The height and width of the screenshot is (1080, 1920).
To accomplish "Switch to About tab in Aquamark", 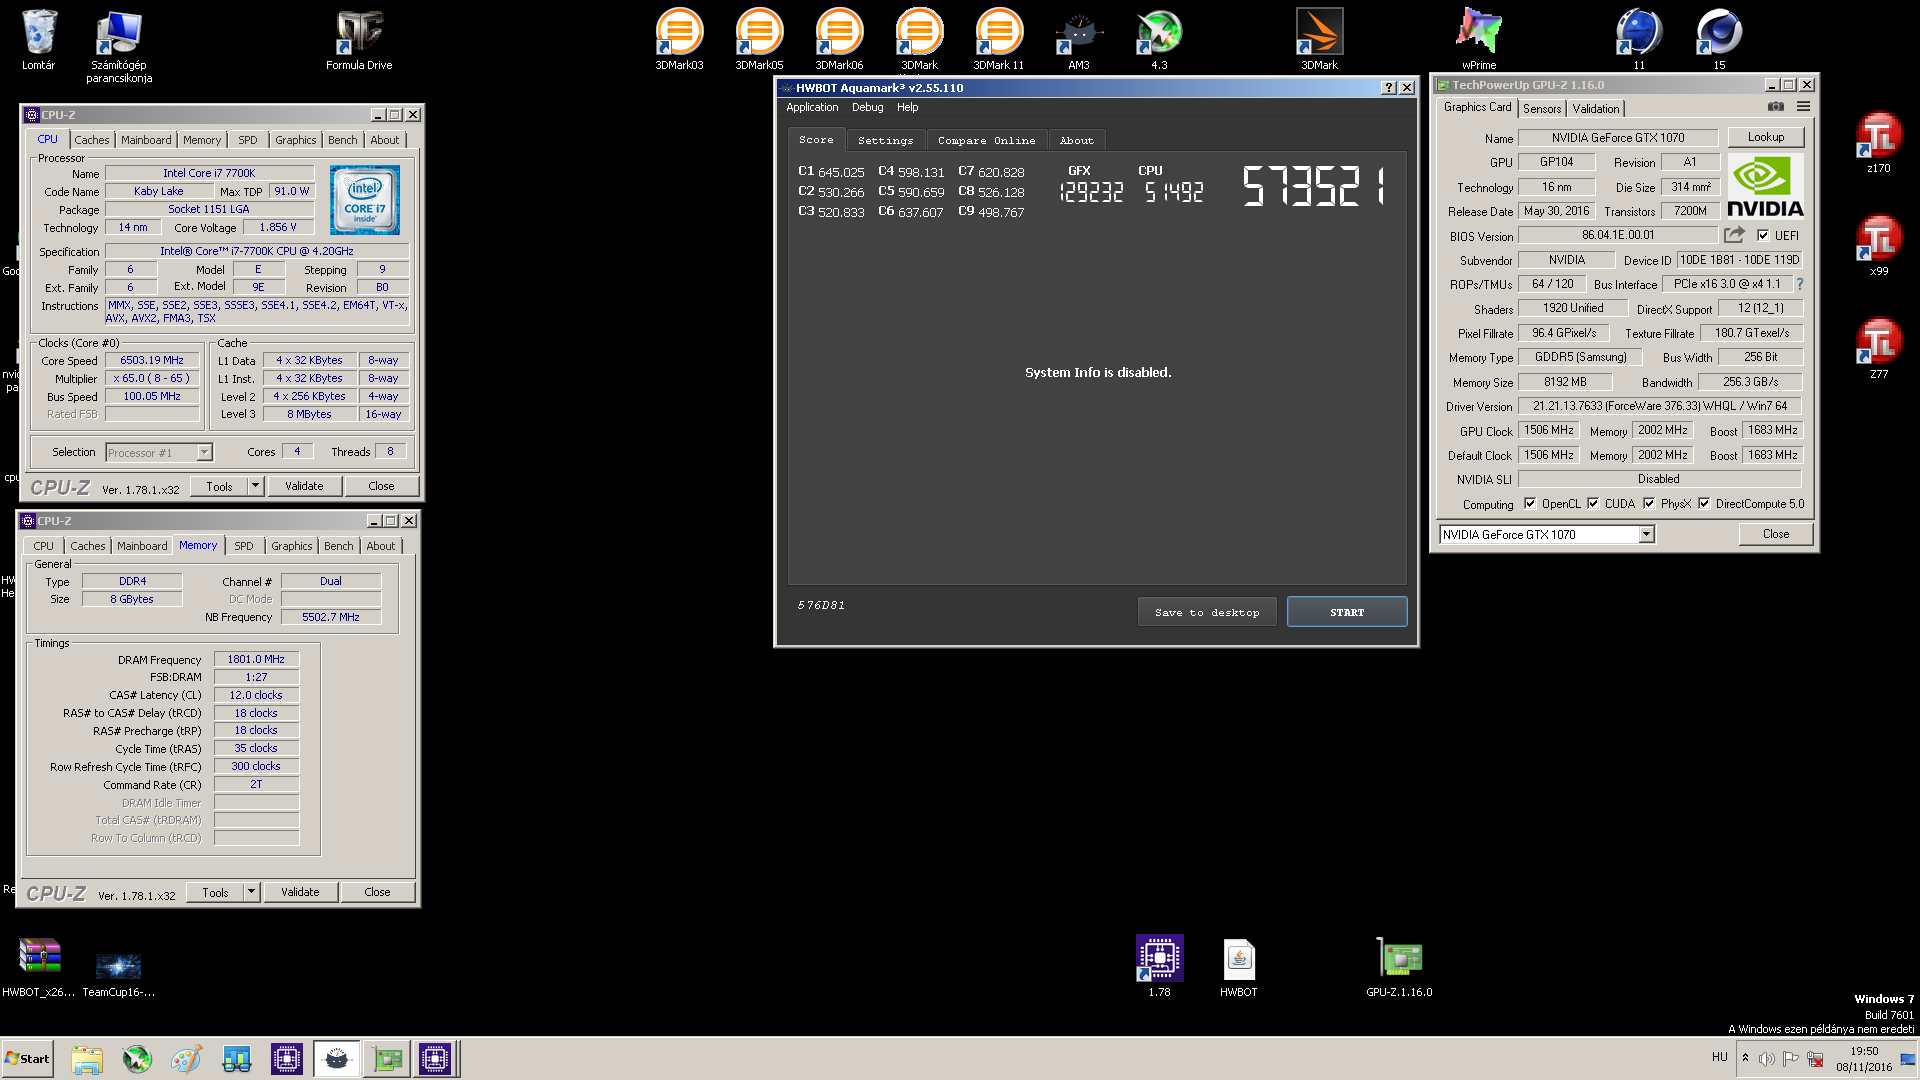I will [x=1076, y=141].
